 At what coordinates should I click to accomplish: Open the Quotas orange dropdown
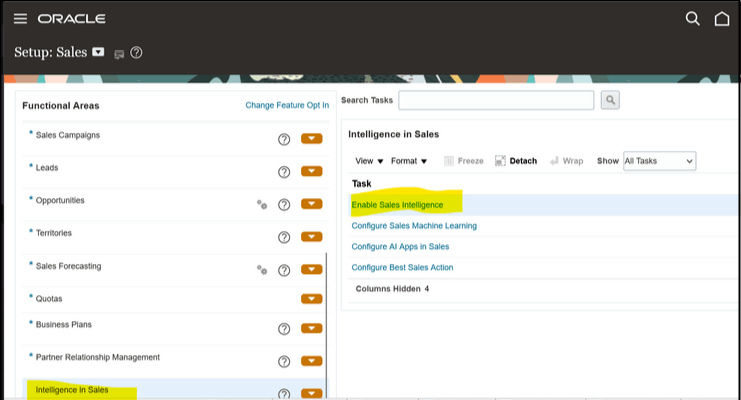(311, 299)
